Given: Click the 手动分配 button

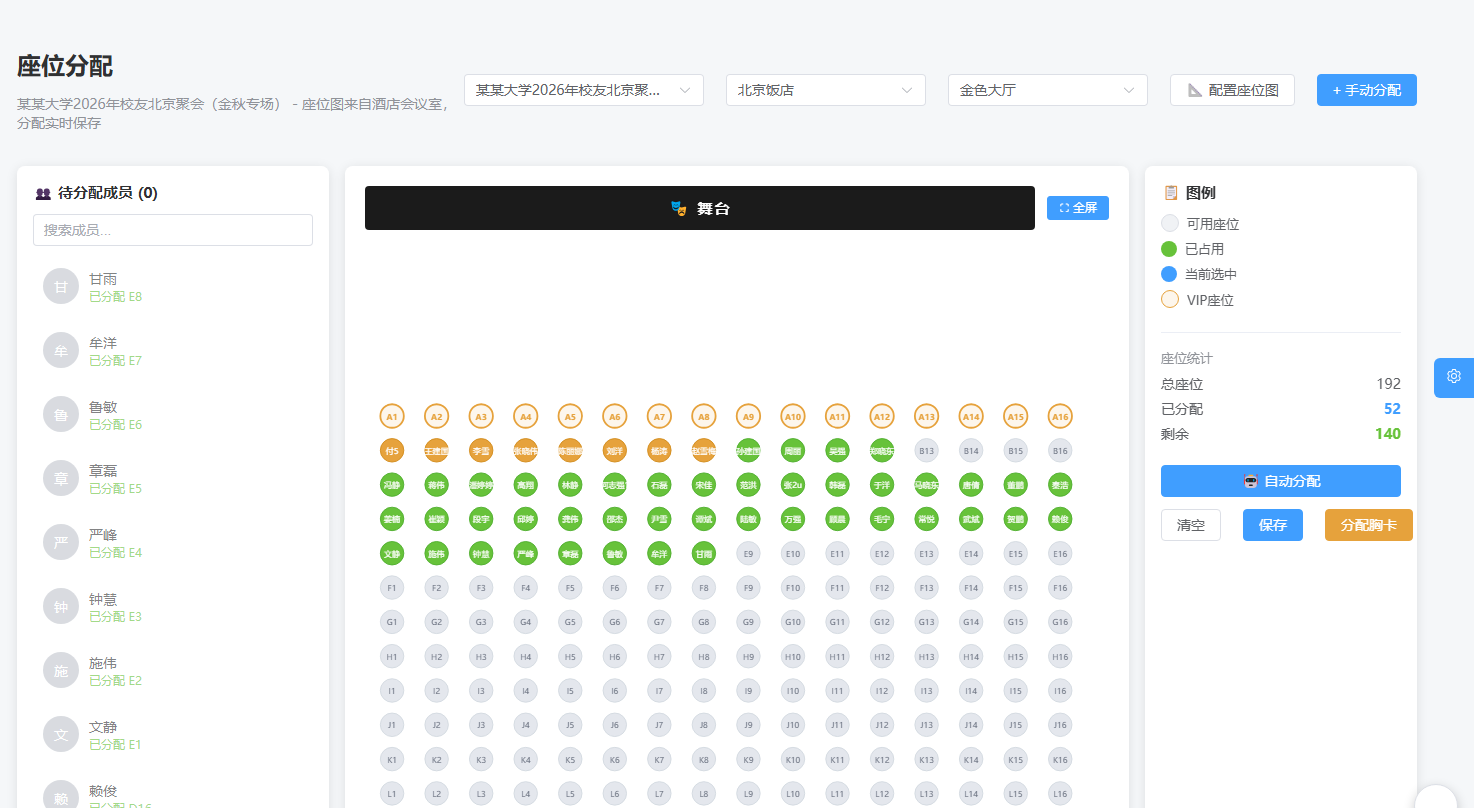Looking at the screenshot, I should click(x=1367, y=90).
